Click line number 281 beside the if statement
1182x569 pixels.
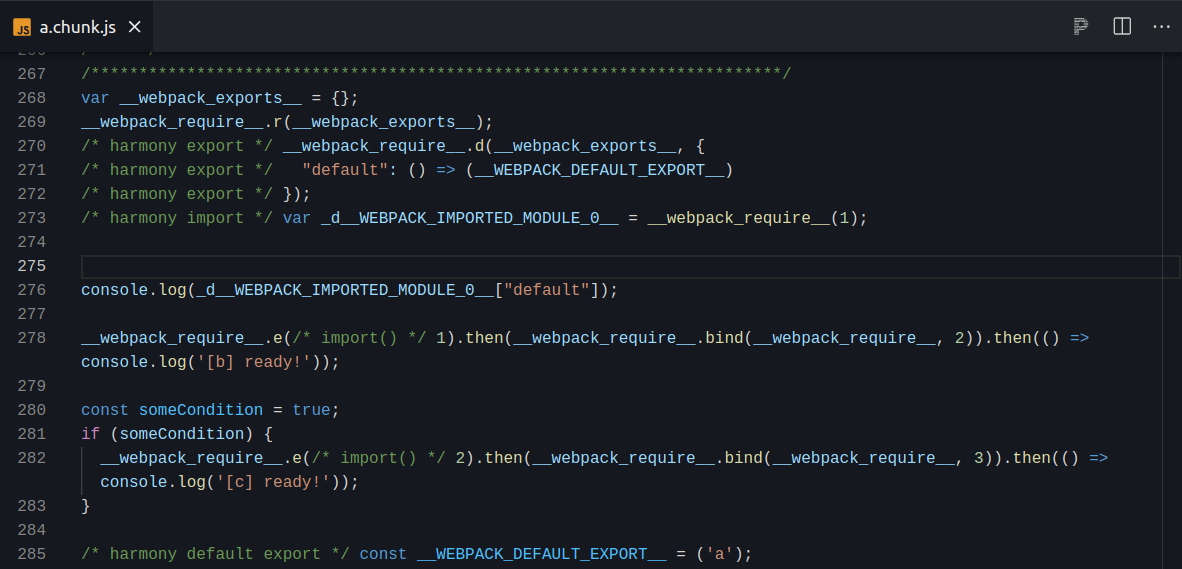pos(32,434)
